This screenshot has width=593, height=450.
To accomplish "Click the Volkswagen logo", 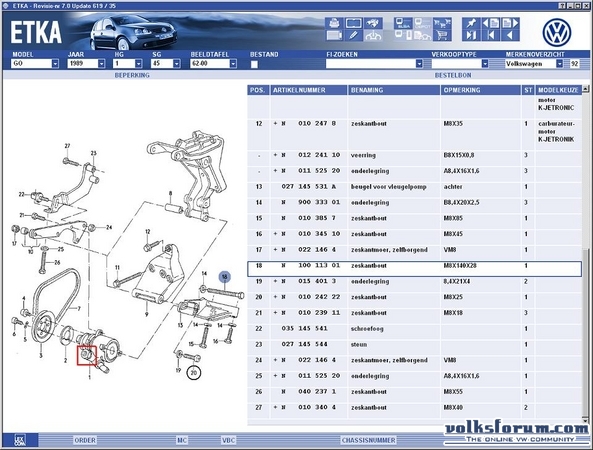I will click(x=556, y=33).
